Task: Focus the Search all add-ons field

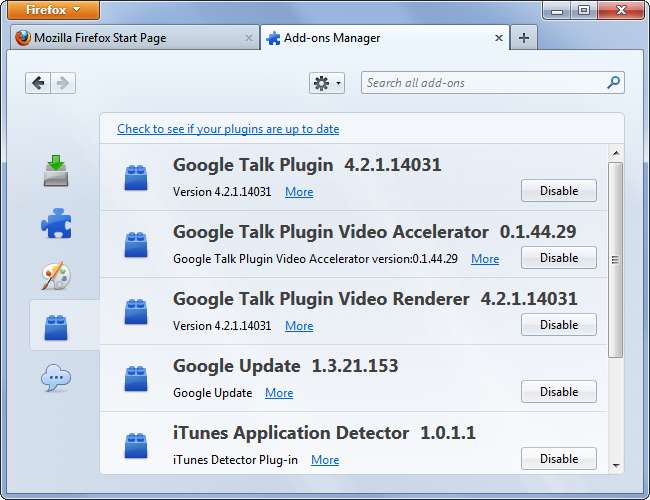Action: (x=484, y=83)
